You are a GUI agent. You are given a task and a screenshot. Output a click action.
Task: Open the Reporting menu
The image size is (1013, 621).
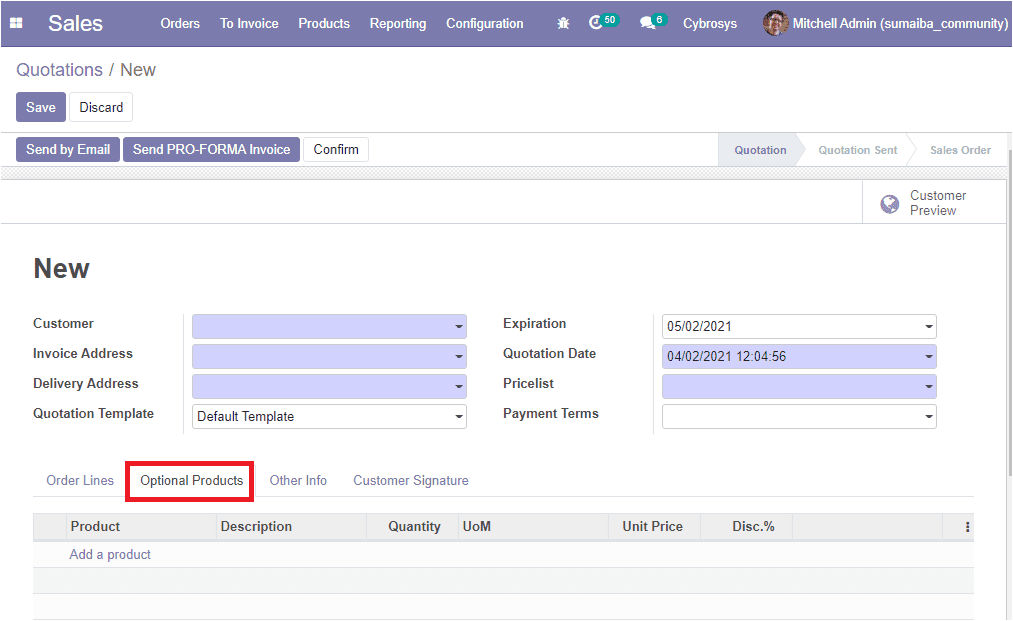(397, 23)
